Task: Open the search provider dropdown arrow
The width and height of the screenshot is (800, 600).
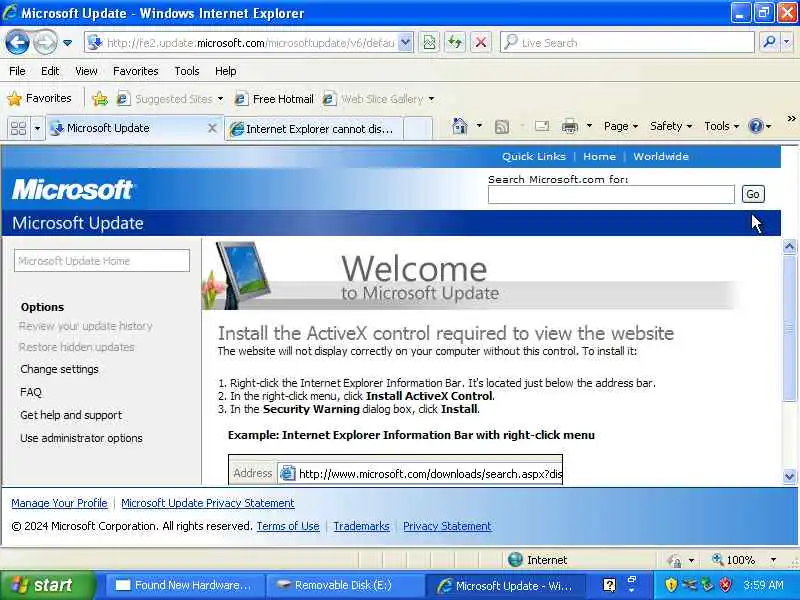Action: coord(787,43)
